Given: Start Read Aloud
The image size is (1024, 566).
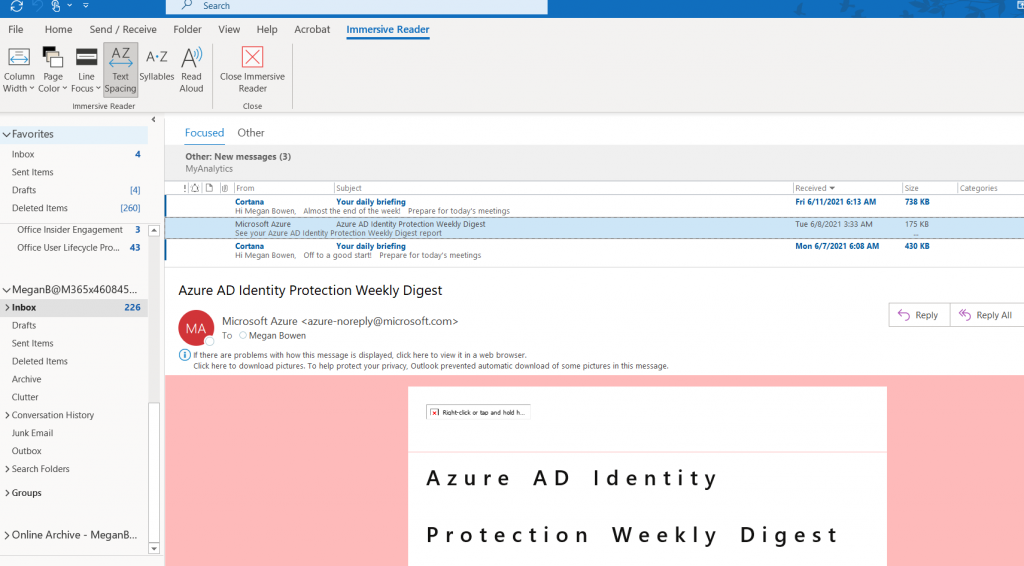Looking at the screenshot, I should point(191,69).
